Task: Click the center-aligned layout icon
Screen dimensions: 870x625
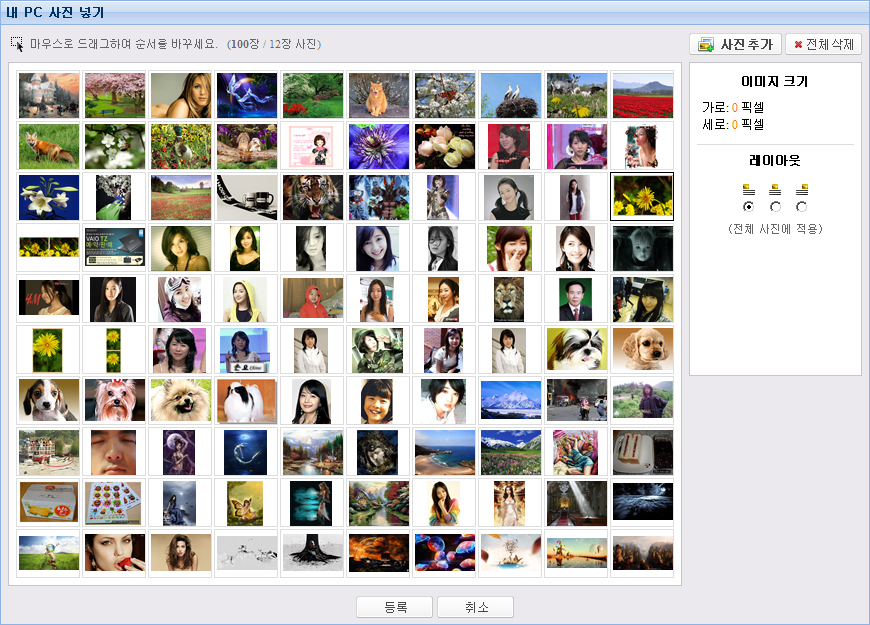Action: 775,189
